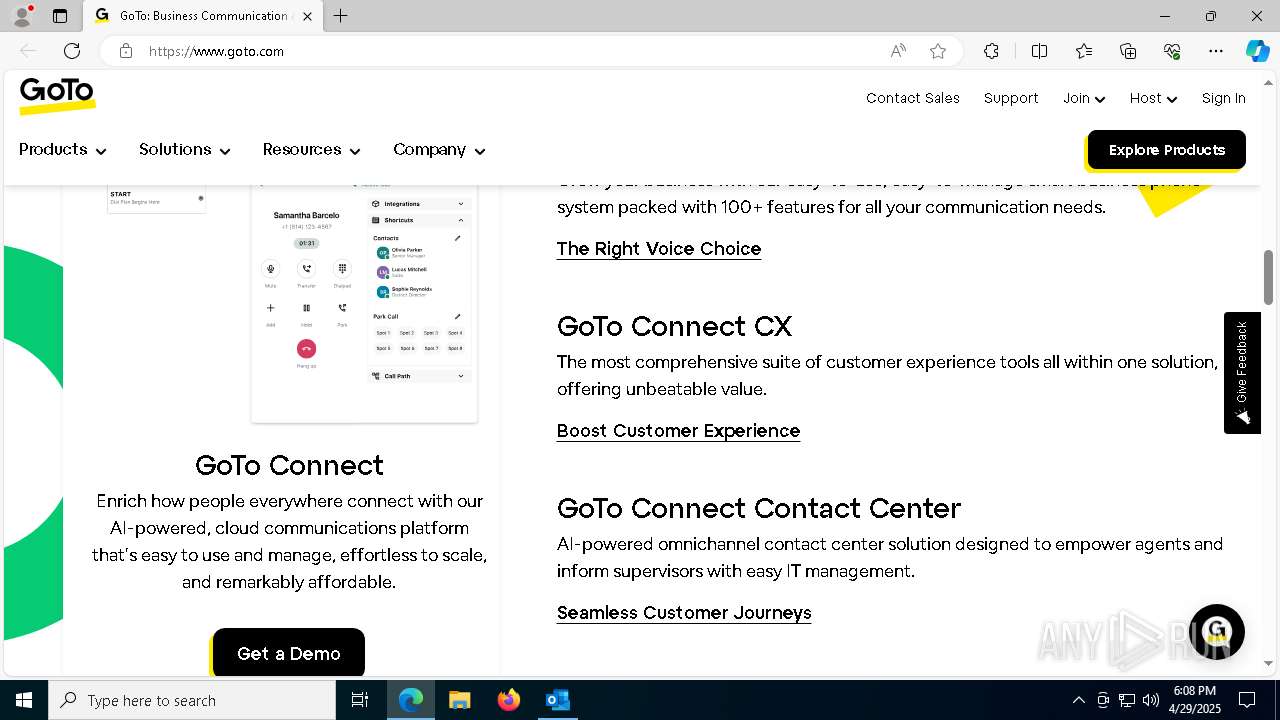Viewport: 1280px width, 720px height.
Task: Open Outlook from the taskbar
Action: [x=557, y=700]
